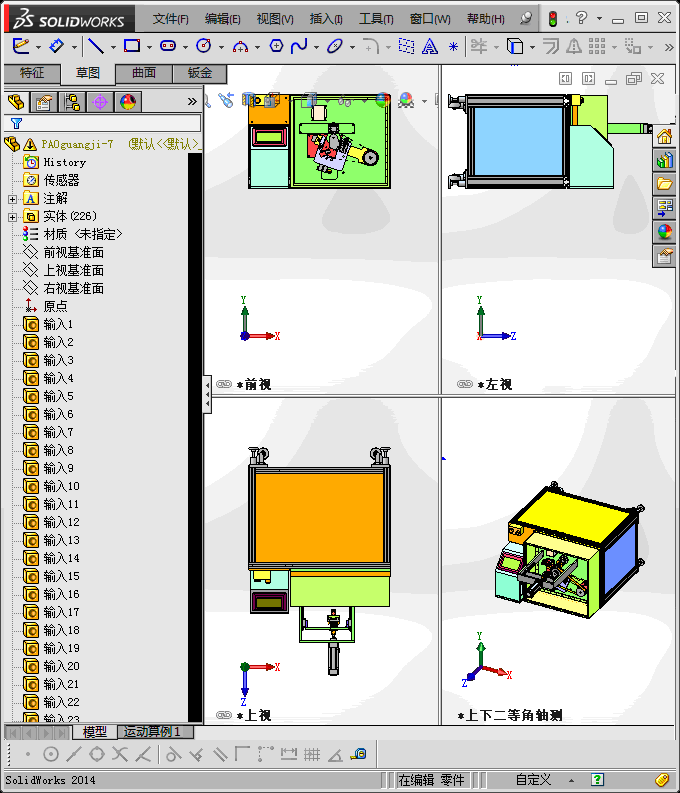This screenshot has width=680, height=793.
Task: Open the DisplayManager tab icon
Action: (128, 102)
